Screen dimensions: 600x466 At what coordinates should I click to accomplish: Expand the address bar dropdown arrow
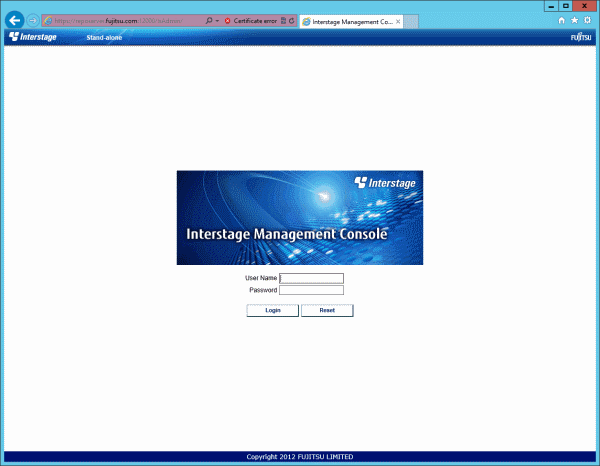217,21
